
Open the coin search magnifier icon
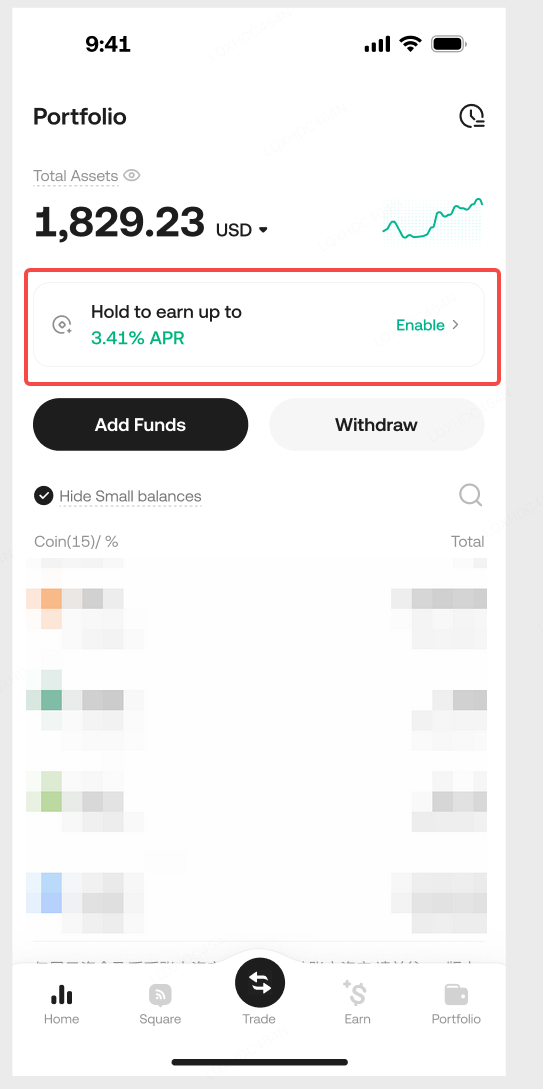pyautogui.click(x=471, y=495)
